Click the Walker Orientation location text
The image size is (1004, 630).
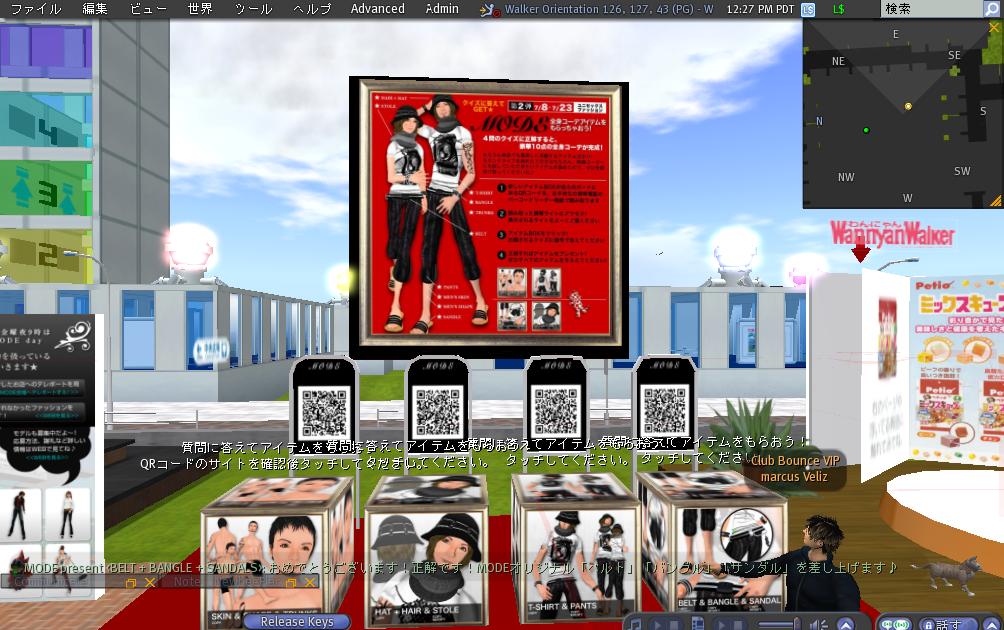608,9
